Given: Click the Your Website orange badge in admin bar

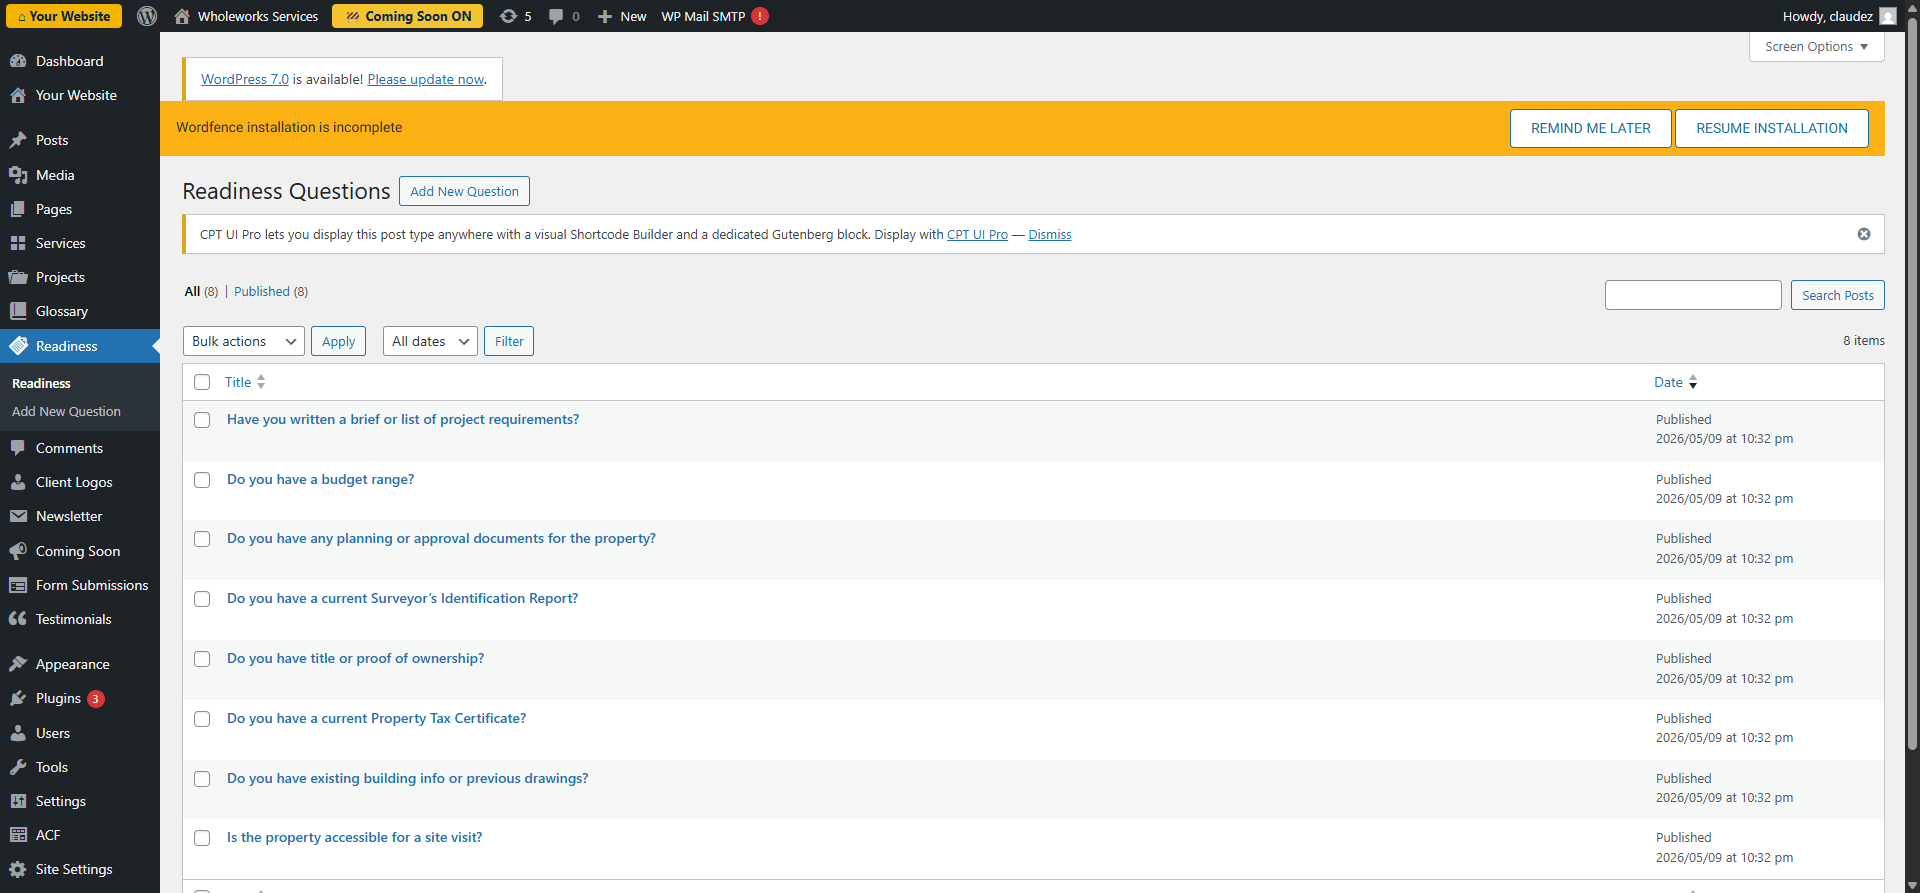Looking at the screenshot, I should [64, 16].
